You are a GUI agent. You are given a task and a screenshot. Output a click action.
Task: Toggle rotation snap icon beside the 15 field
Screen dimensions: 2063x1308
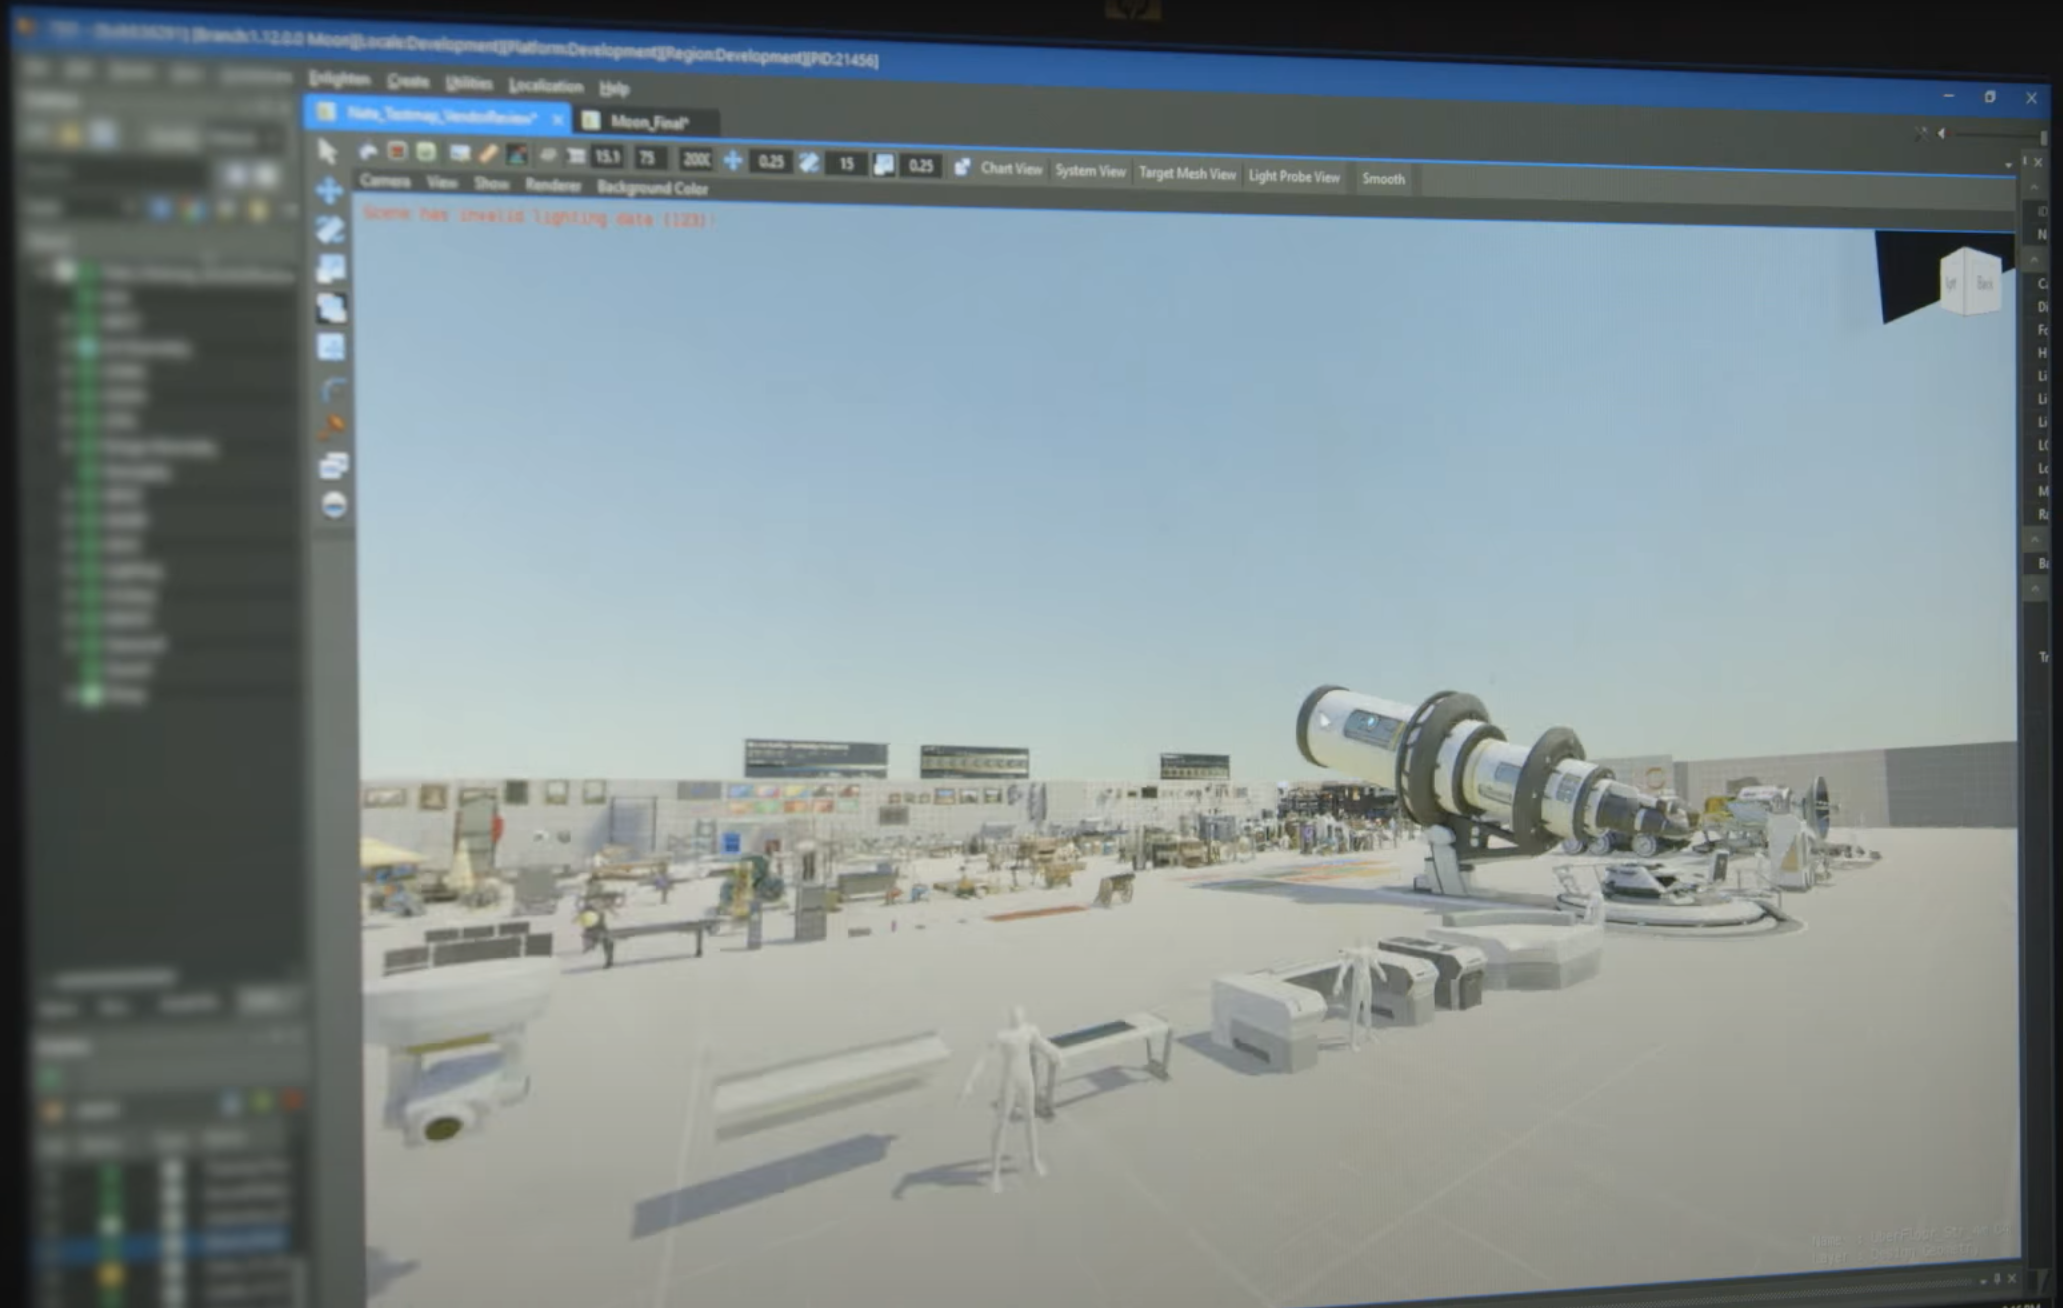tap(809, 162)
